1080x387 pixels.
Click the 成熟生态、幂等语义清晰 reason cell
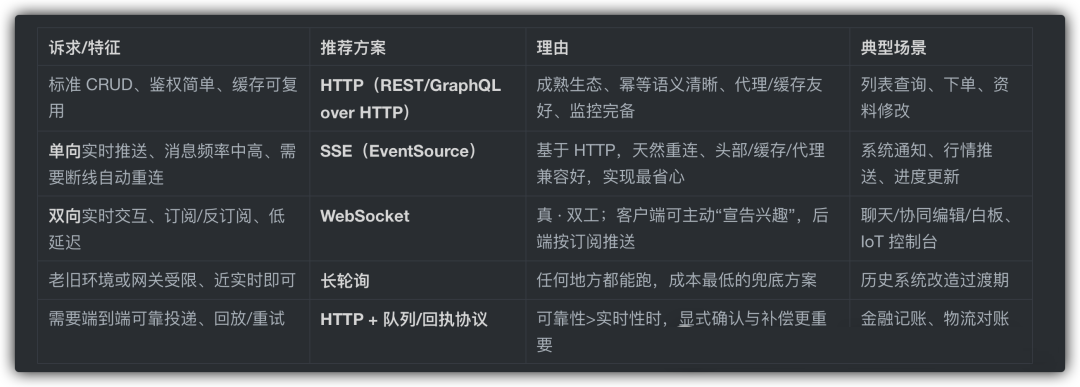tap(687, 98)
